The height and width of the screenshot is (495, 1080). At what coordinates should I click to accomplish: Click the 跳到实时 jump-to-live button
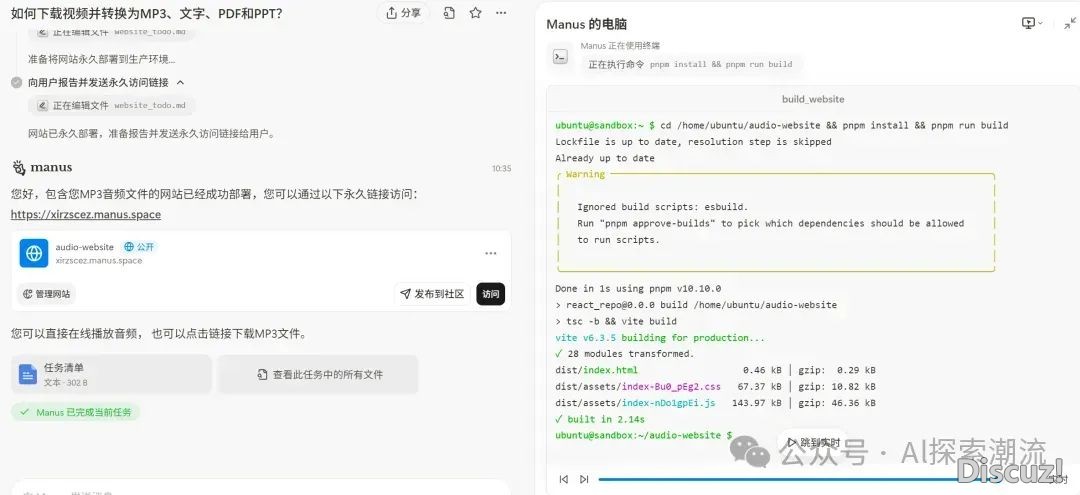pos(812,442)
